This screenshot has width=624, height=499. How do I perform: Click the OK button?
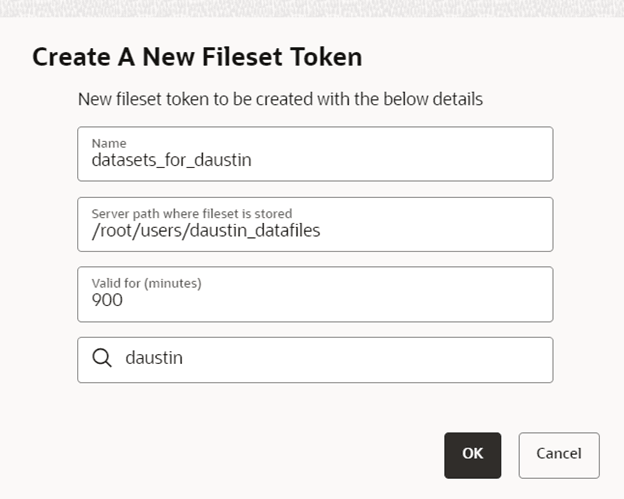point(472,454)
